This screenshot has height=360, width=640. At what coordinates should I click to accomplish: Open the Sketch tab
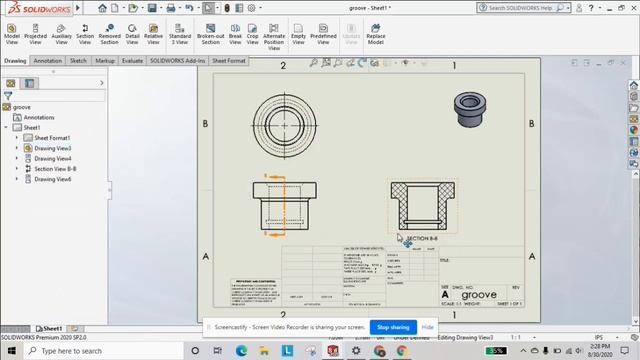pyautogui.click(x=78, y=60)
